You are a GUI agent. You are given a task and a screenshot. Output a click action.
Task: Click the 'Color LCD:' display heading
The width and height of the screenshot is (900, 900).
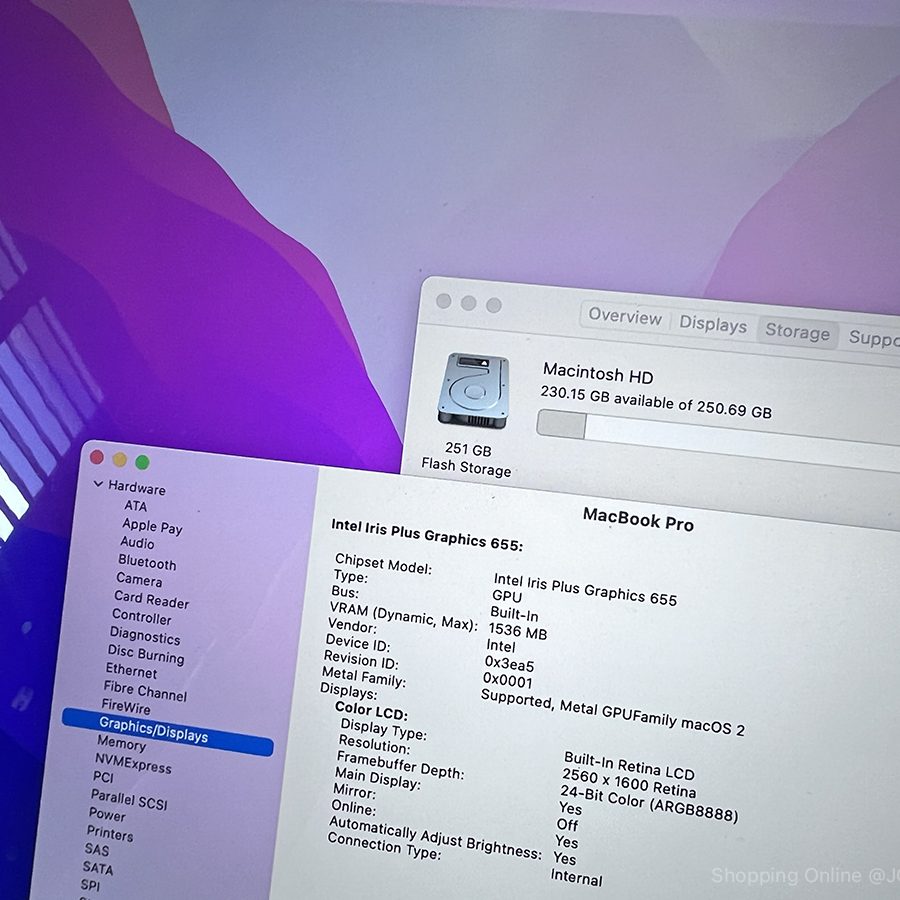pos(371,711)
